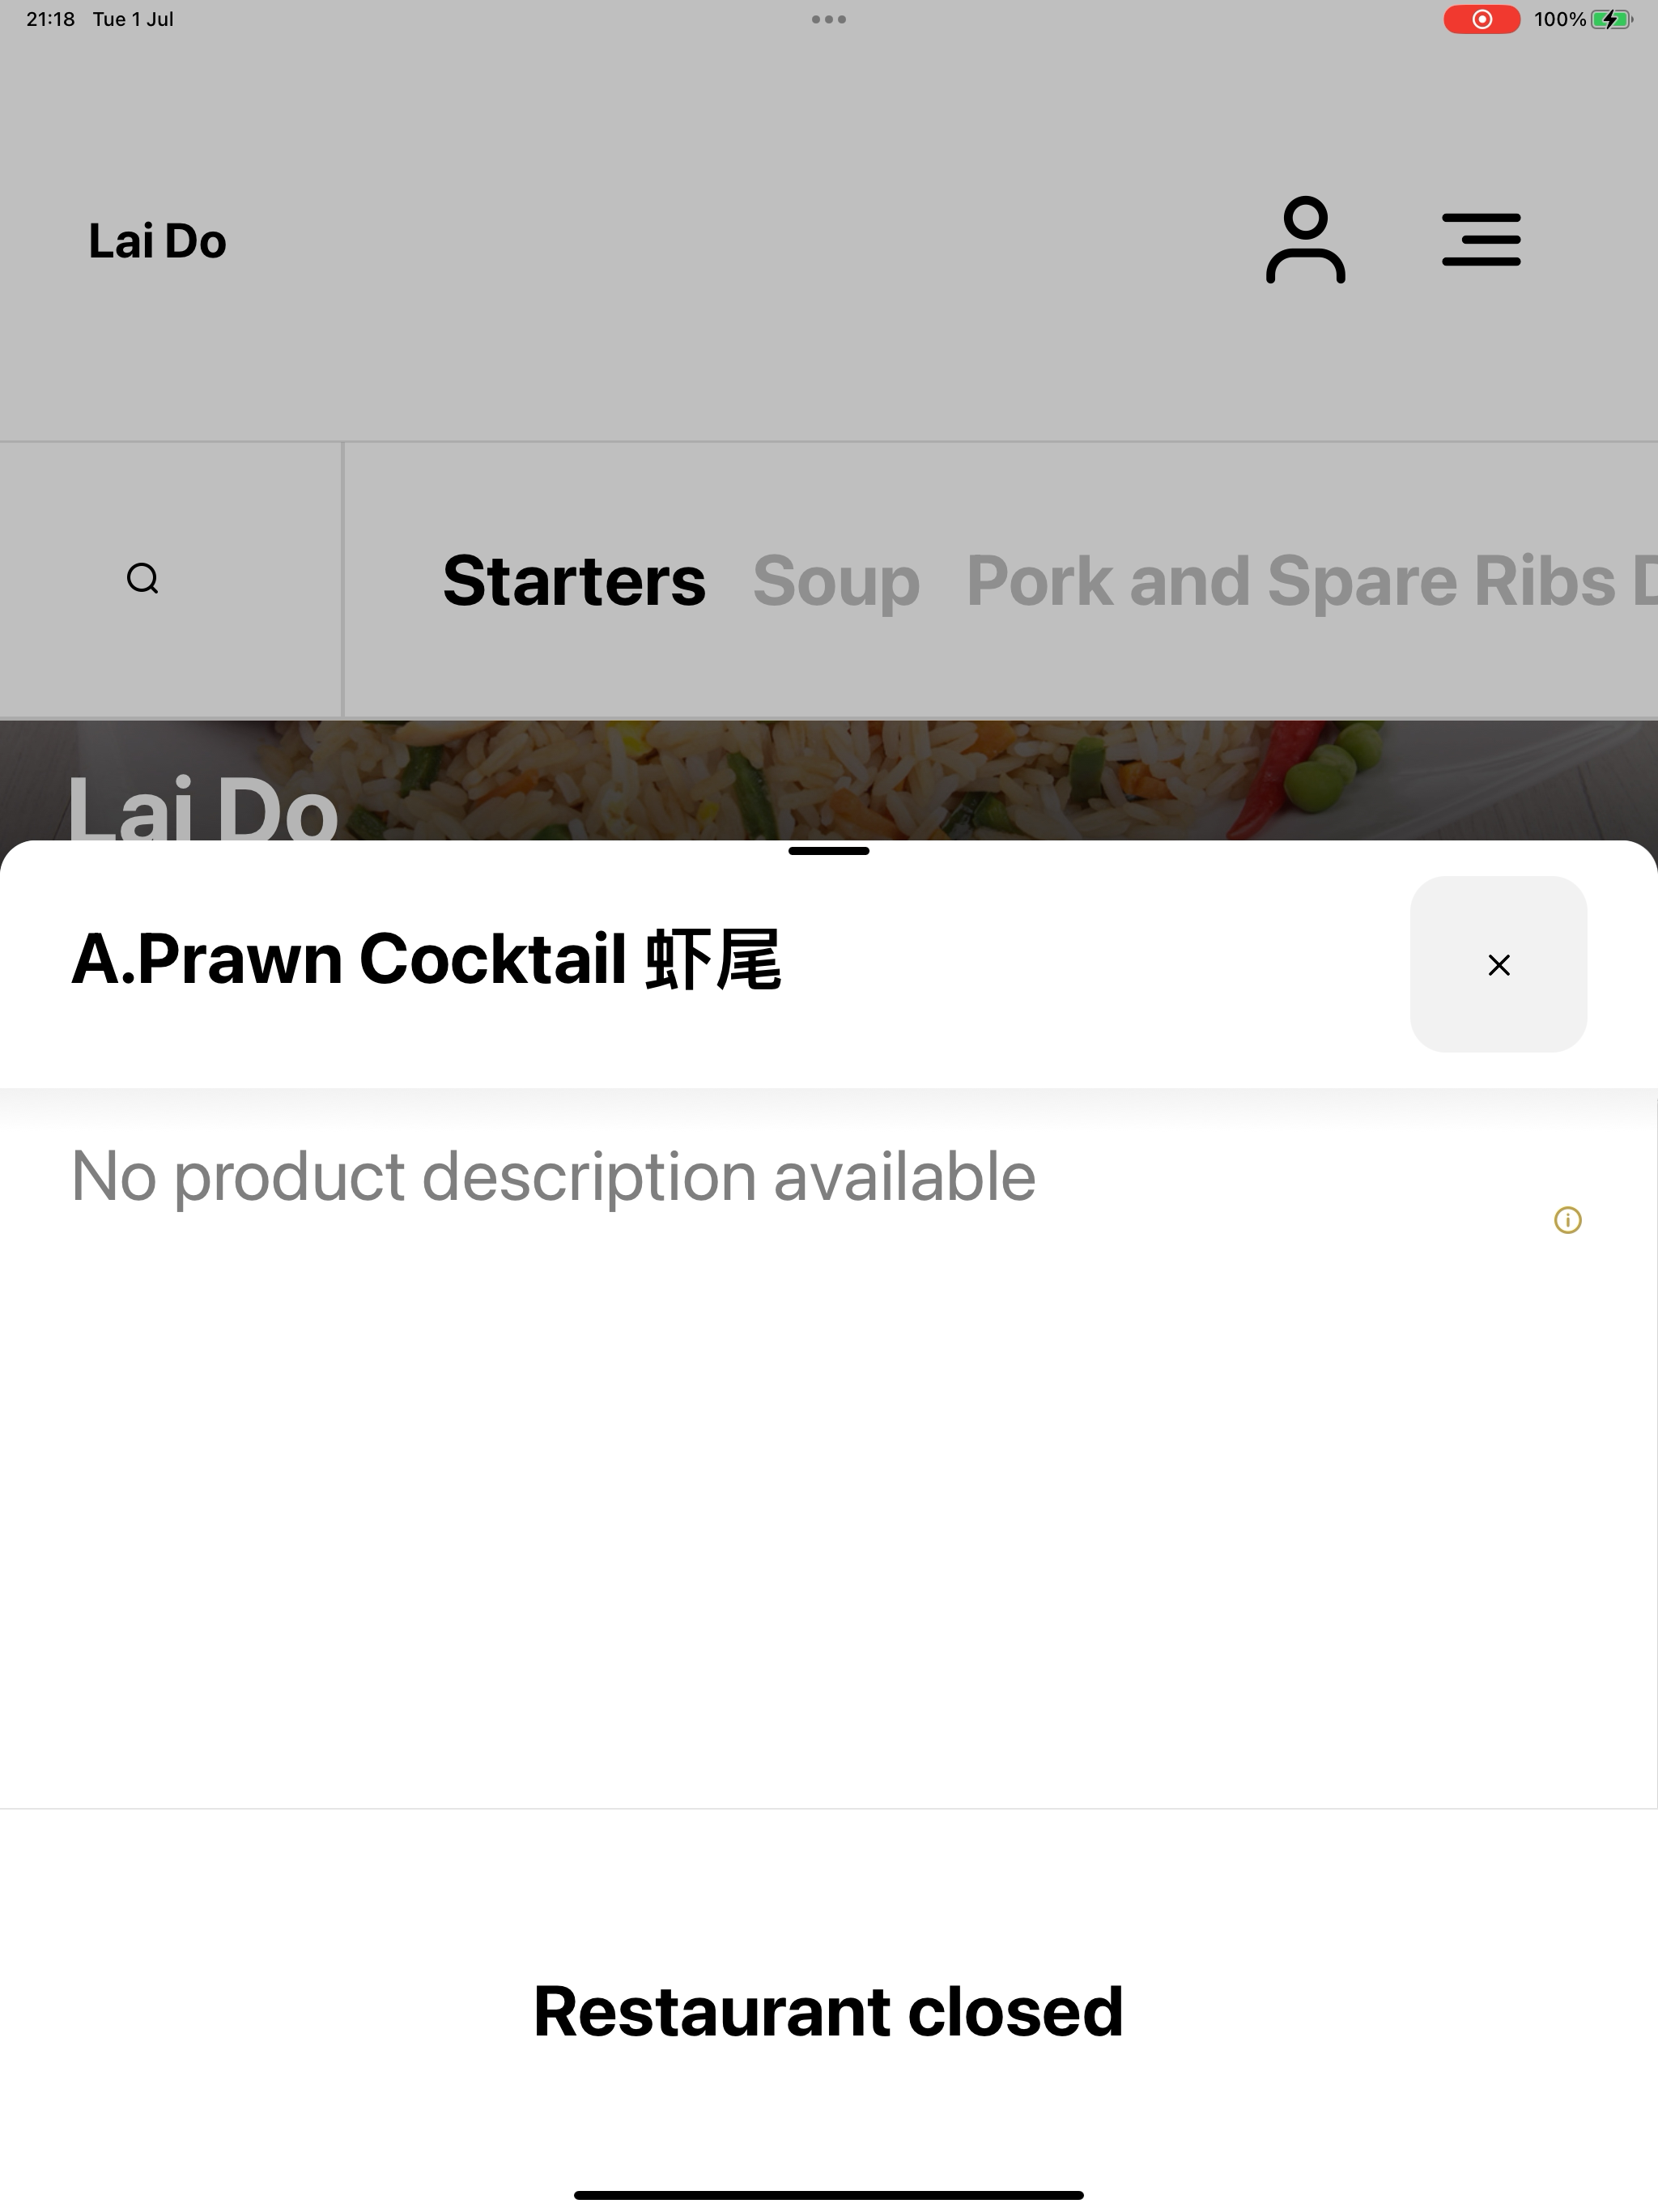The image size is (1658, 2212).
Task: Tap the sheet drag handle bar
Action: (829, 851)
